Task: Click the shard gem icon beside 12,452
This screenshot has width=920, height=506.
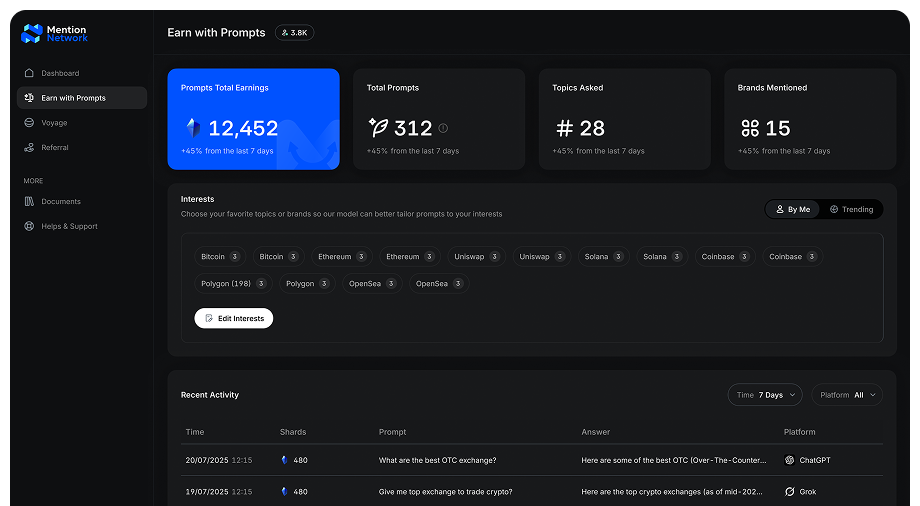Action: coord(193,128)
